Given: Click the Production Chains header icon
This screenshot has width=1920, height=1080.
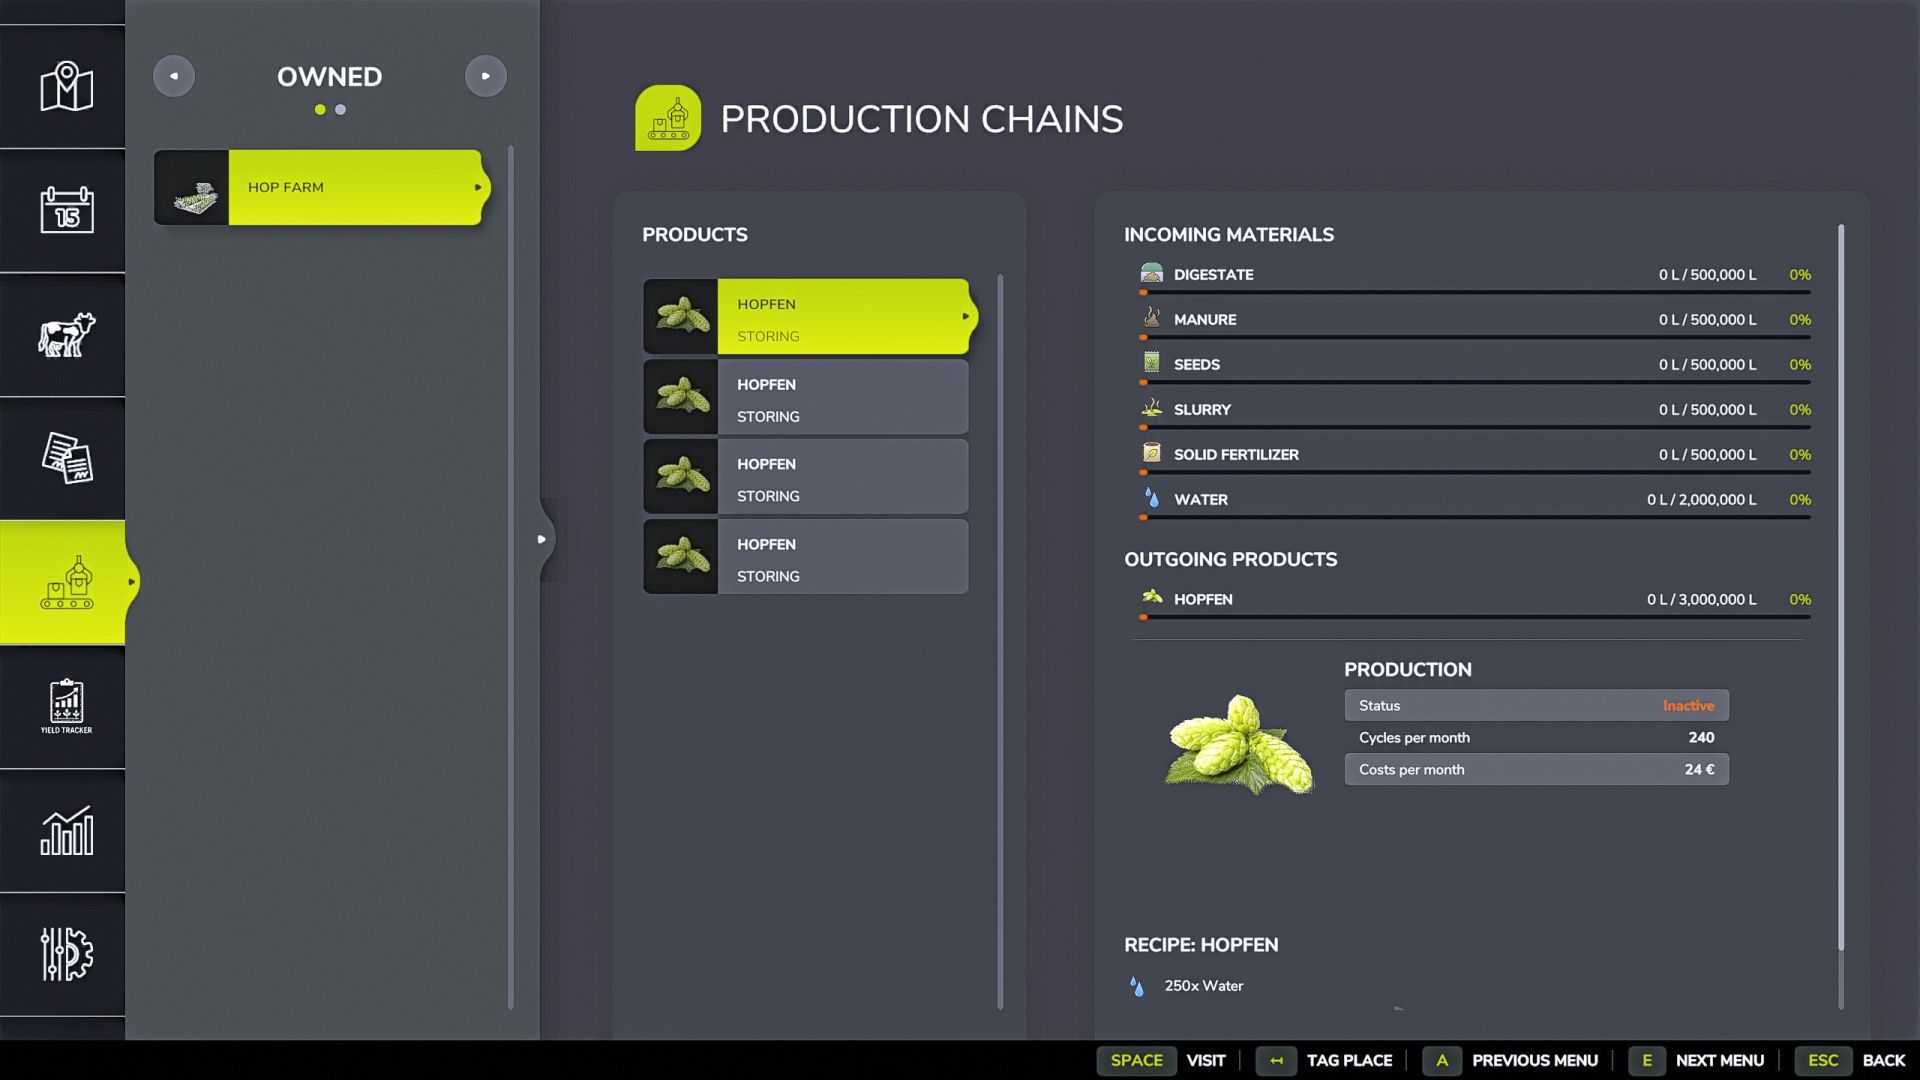Looking at the screenshot, I should click(668, 118).
